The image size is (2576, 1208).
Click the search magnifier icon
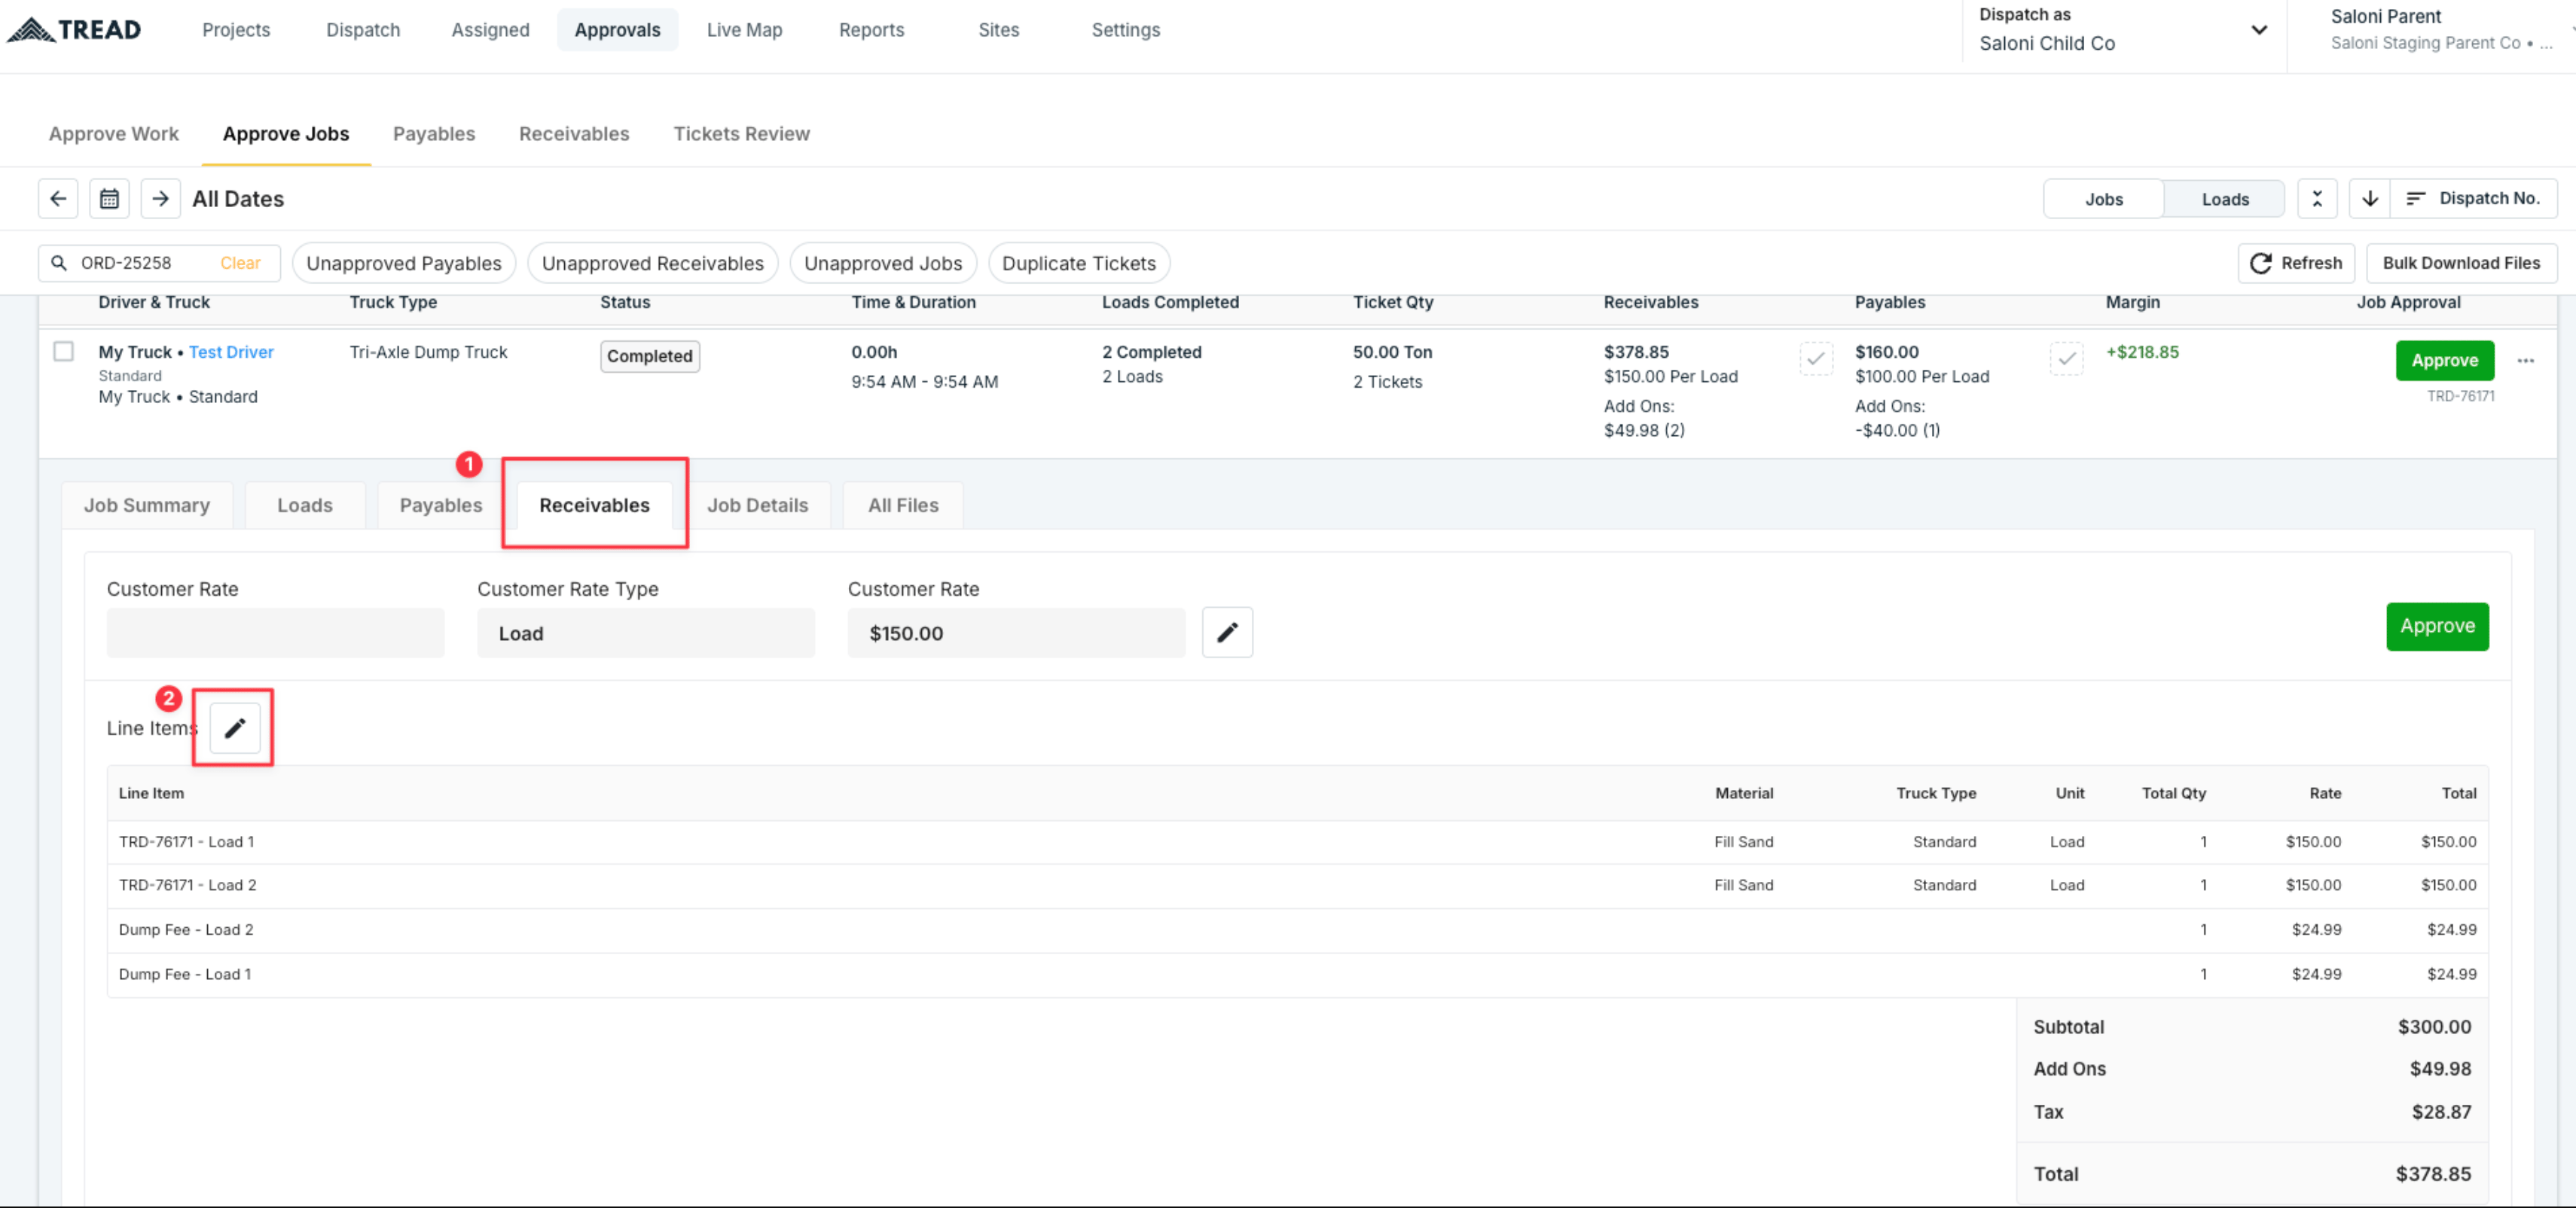59,263
